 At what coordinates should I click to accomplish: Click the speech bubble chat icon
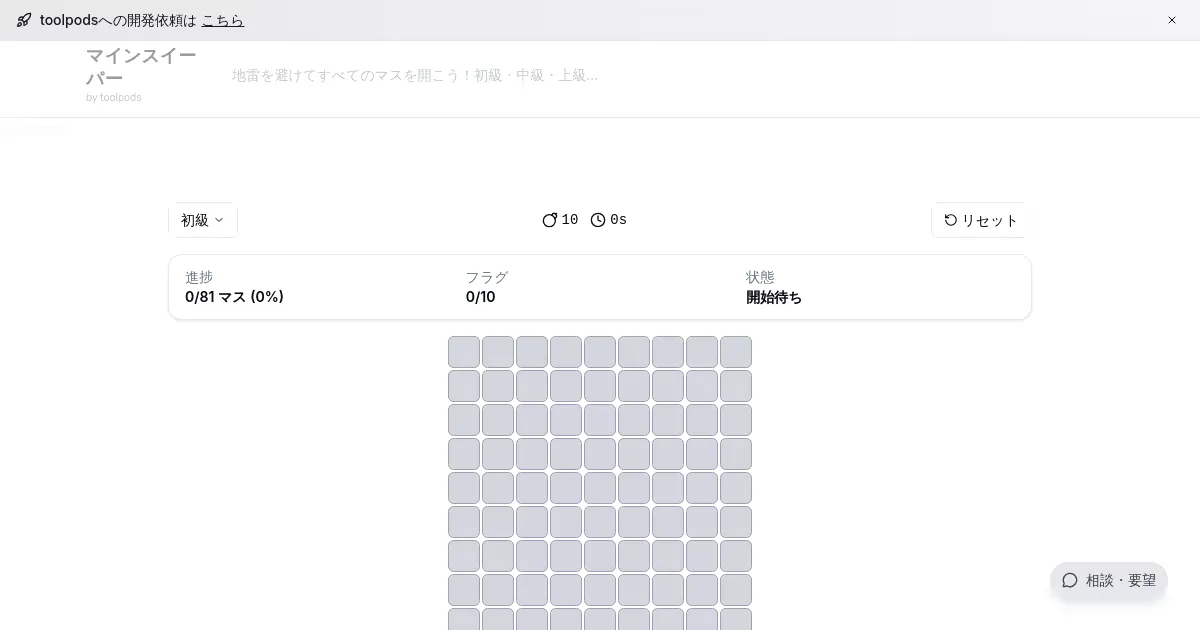point(1070,580)
